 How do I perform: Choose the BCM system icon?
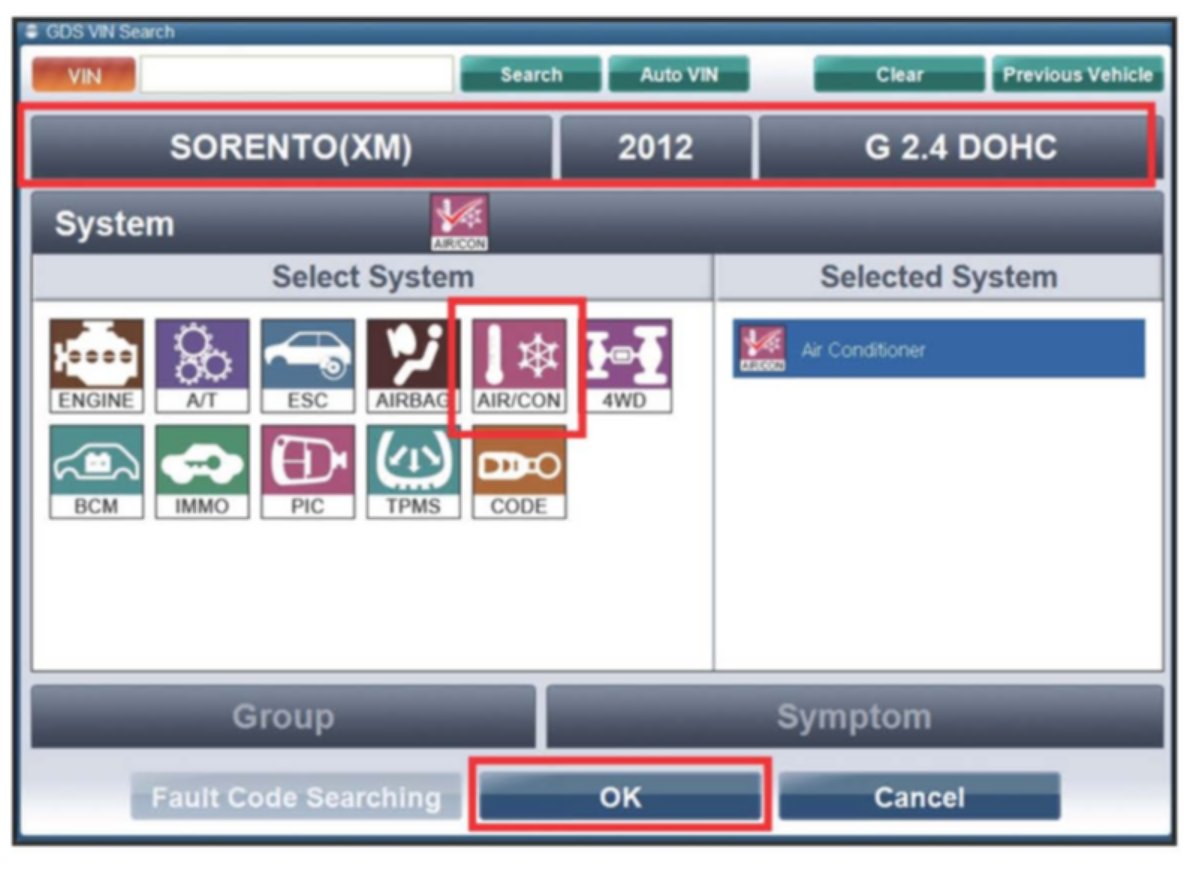[97, 471]
